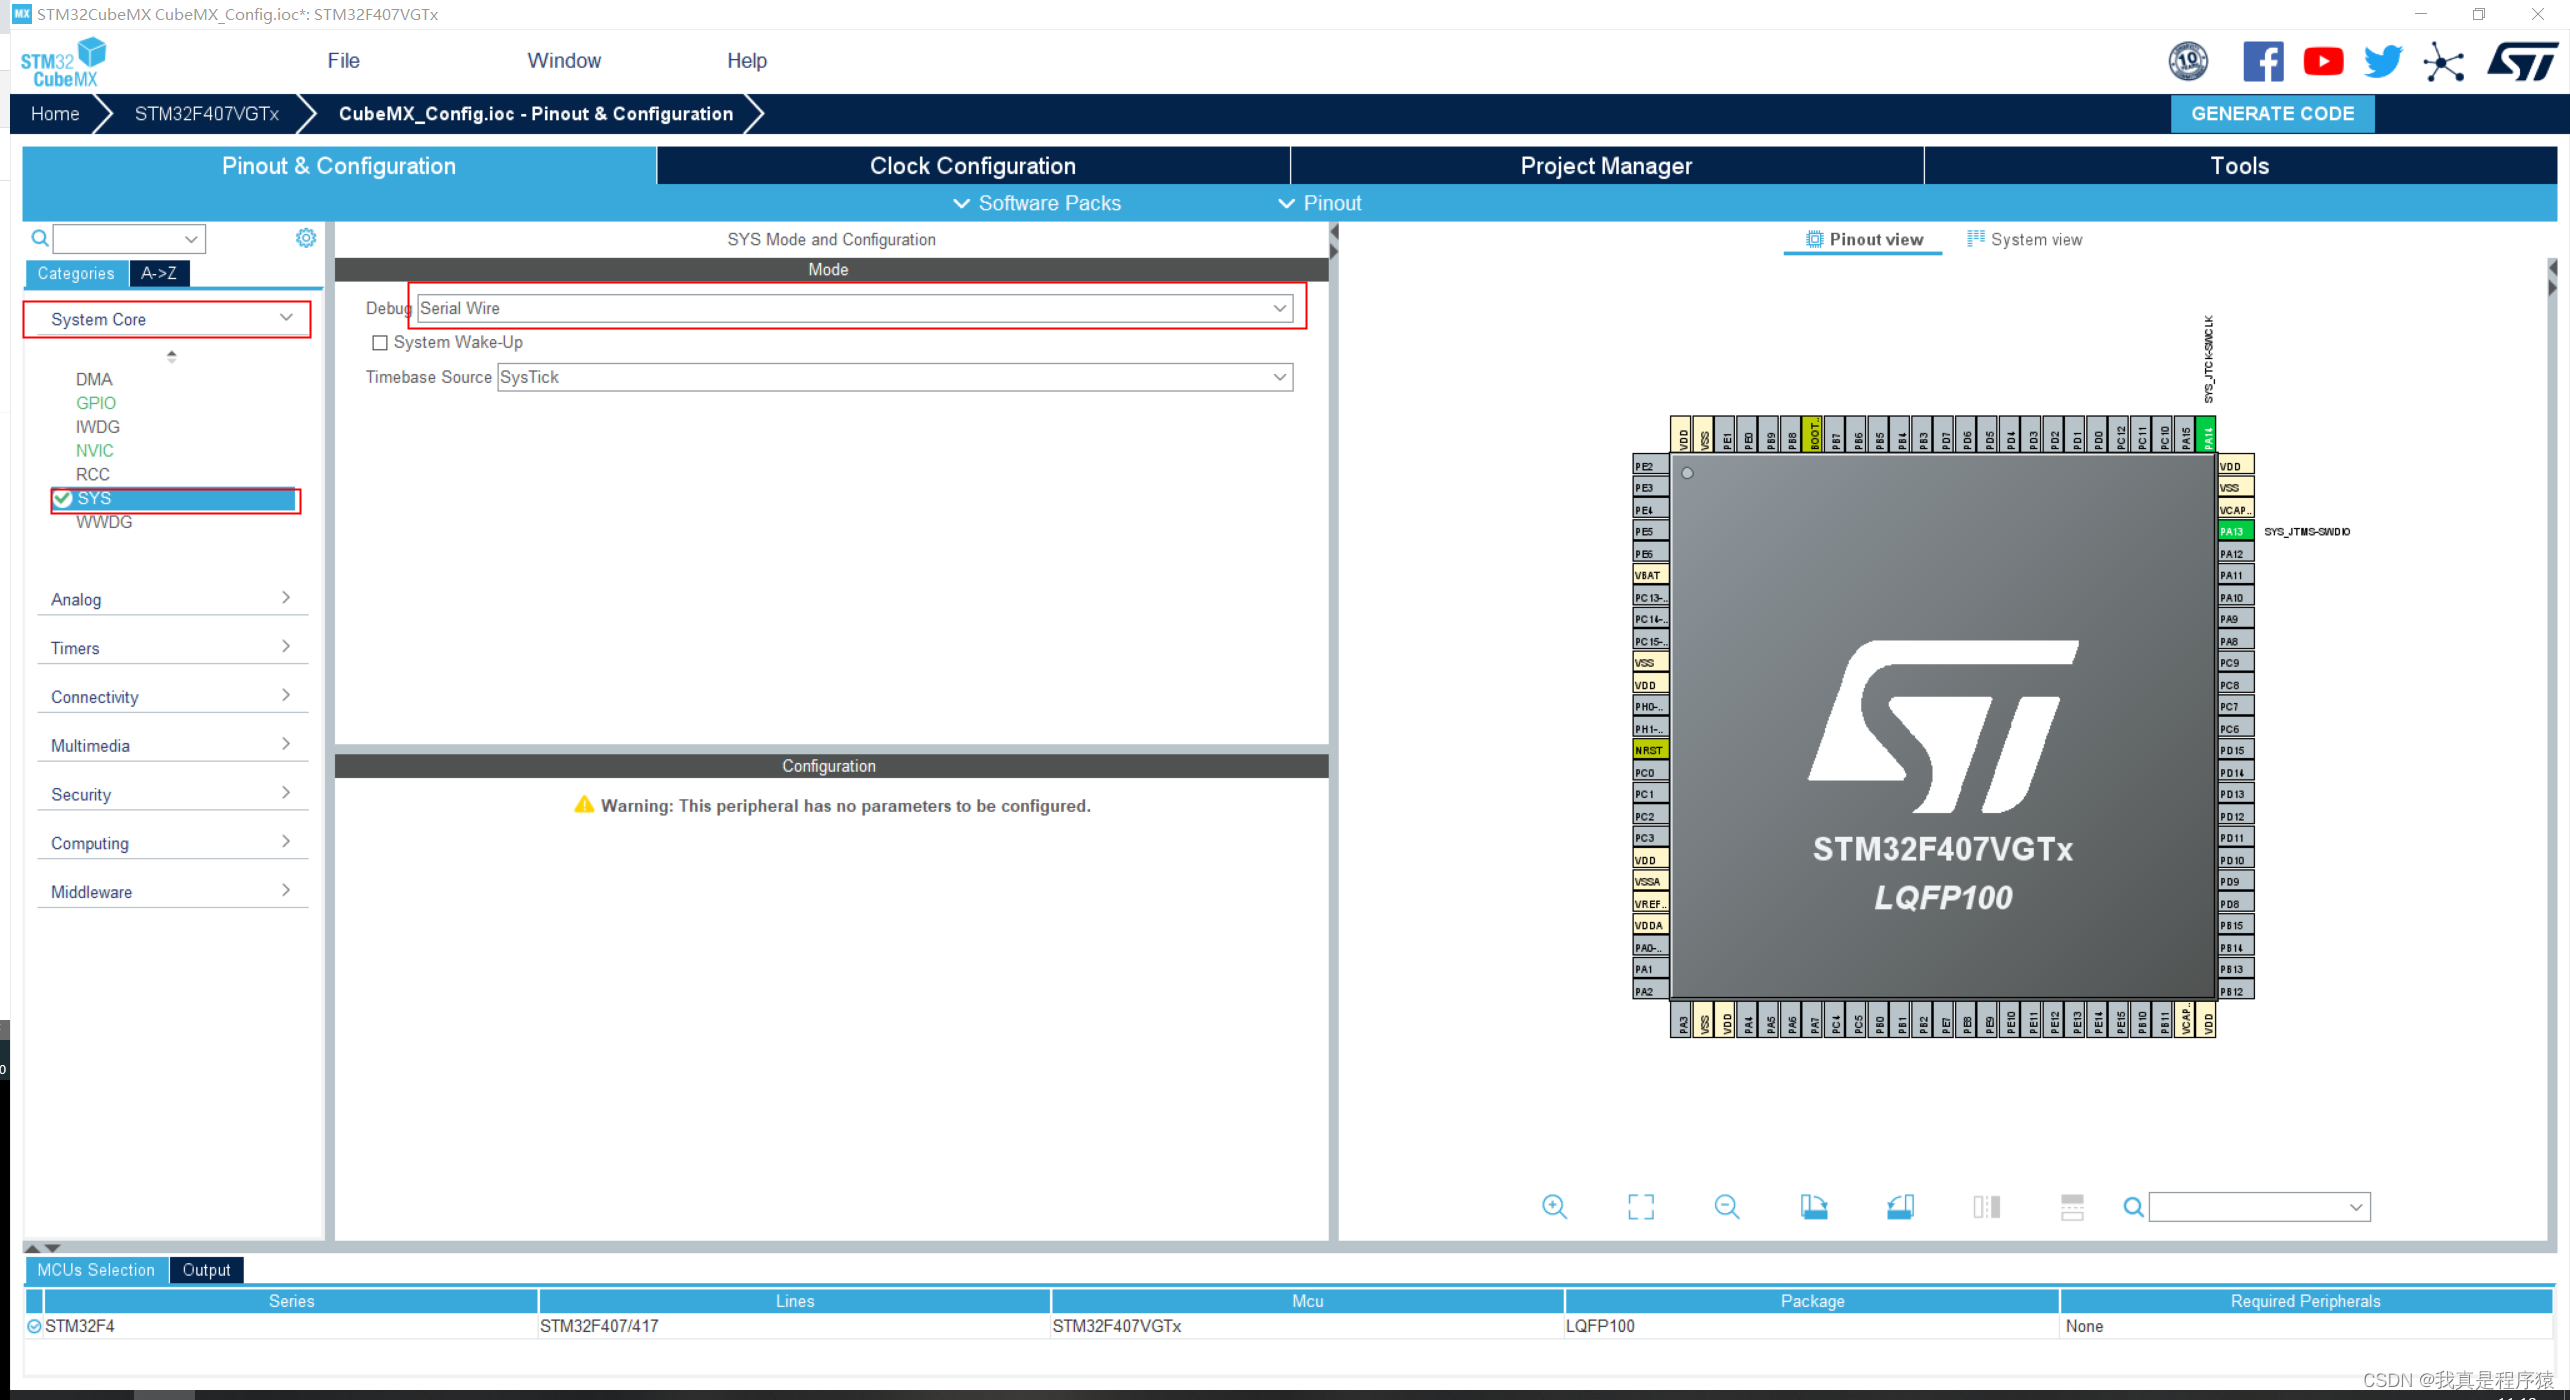Switch to System view
Viewport: 2570px width, 1400px height.
point(2025,240)
